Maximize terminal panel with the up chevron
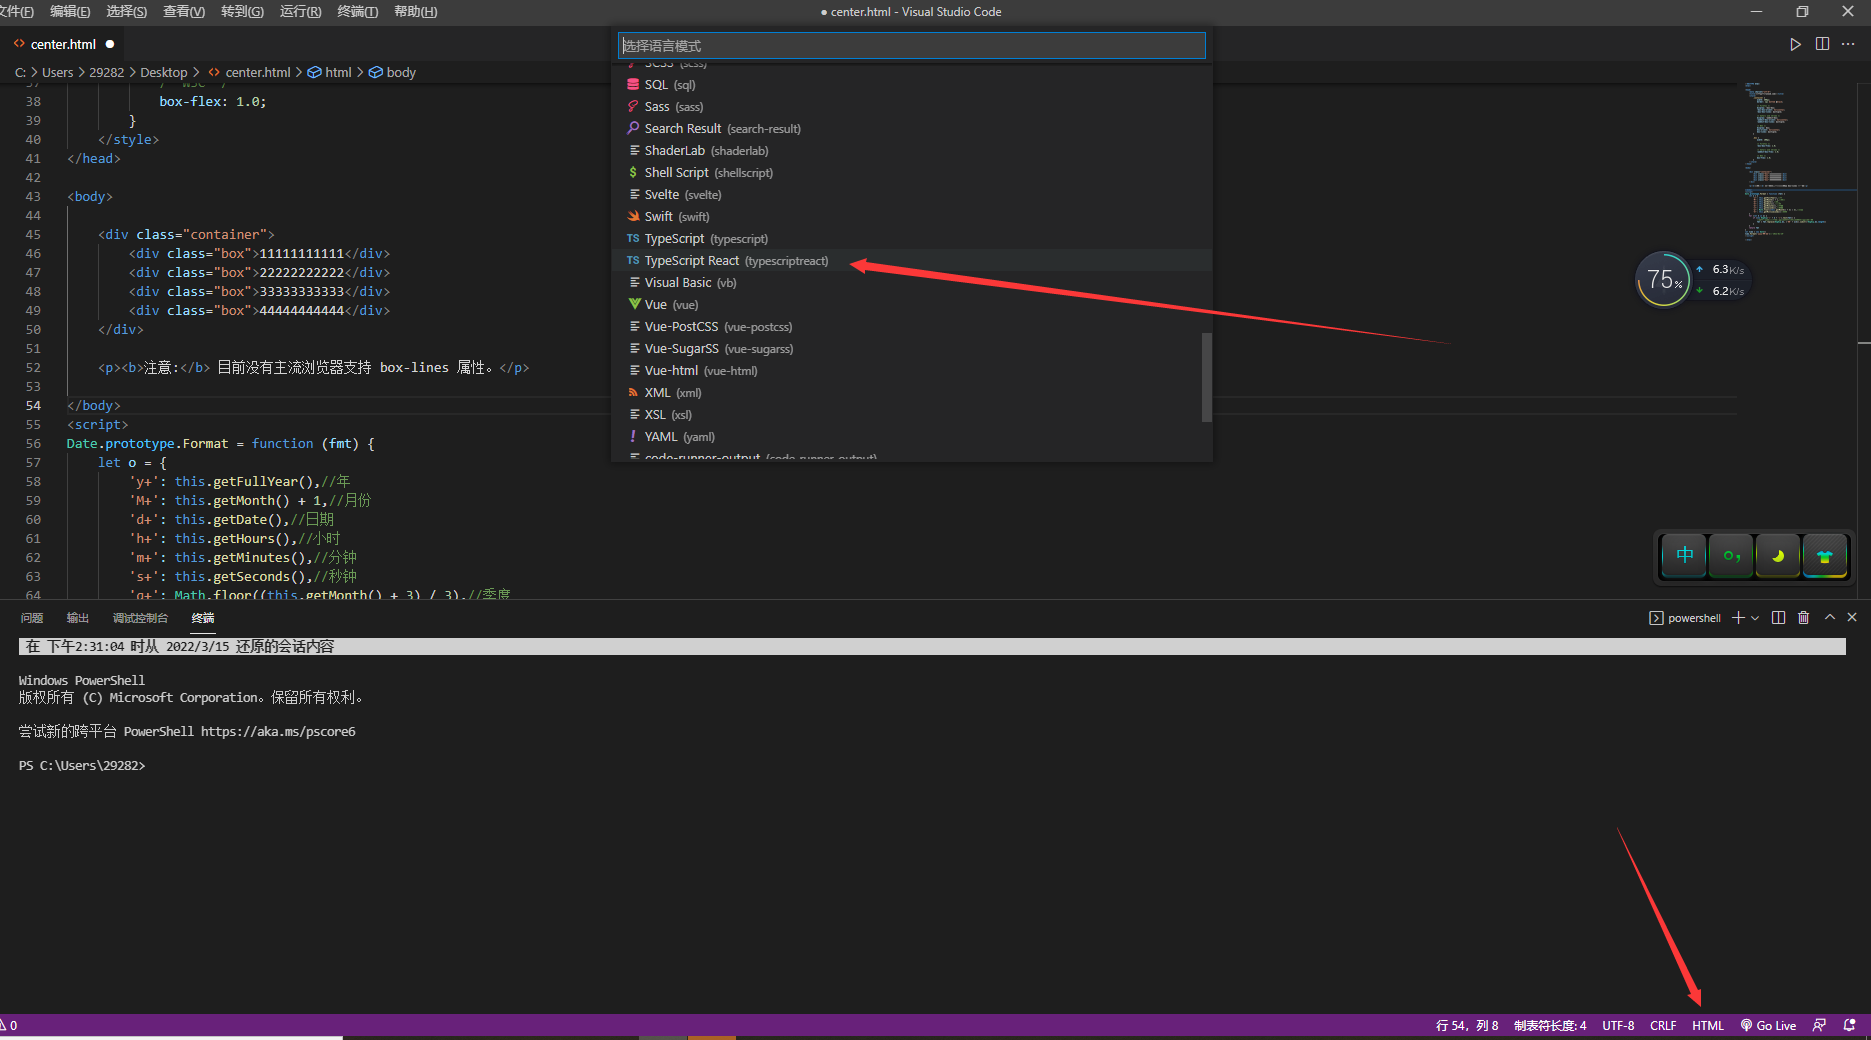 coord(1829,618)
